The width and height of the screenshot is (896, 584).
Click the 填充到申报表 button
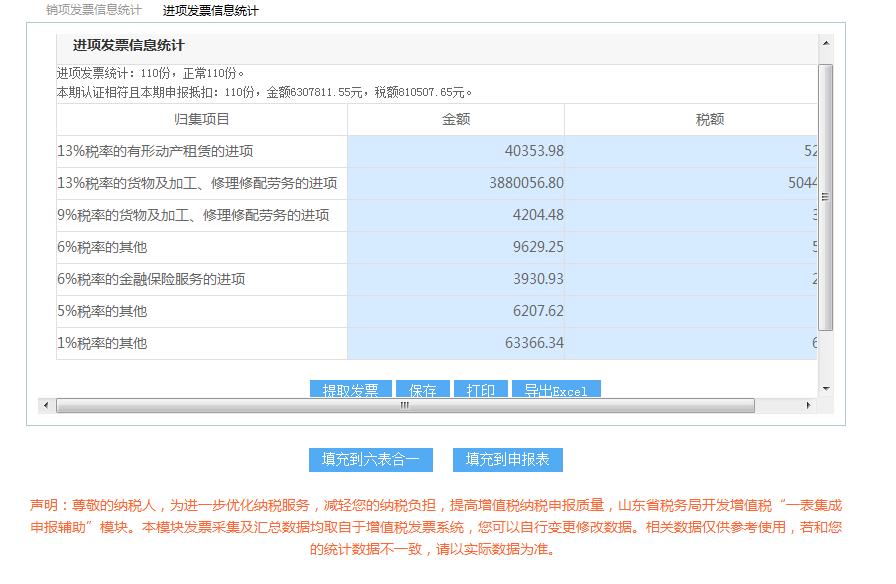coord(508,459)
